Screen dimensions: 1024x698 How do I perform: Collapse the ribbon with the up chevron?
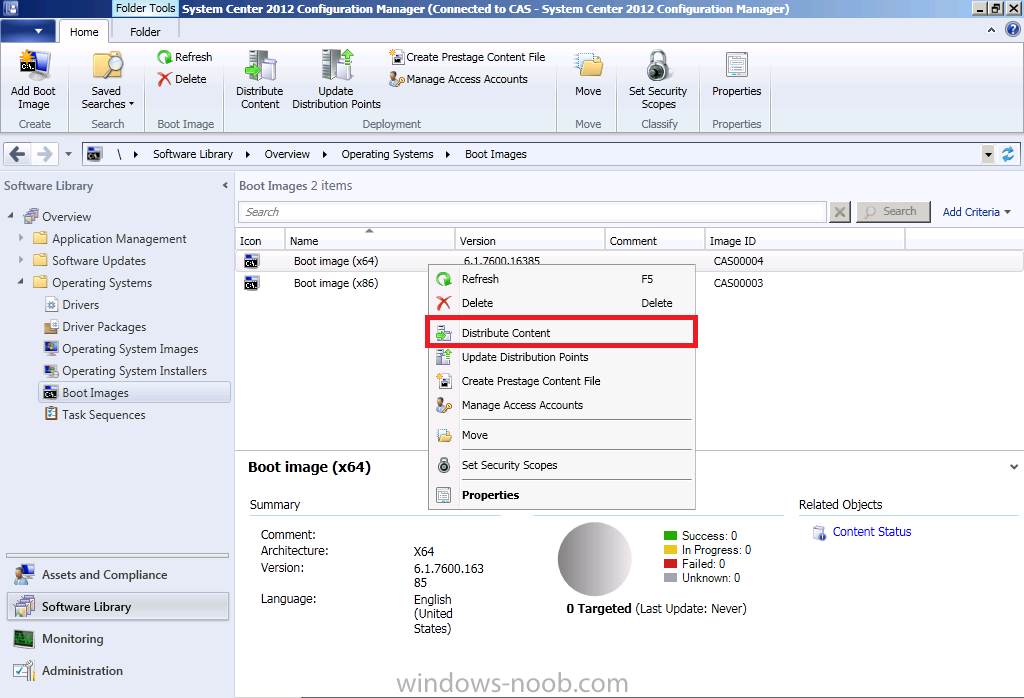coord(991,30)
